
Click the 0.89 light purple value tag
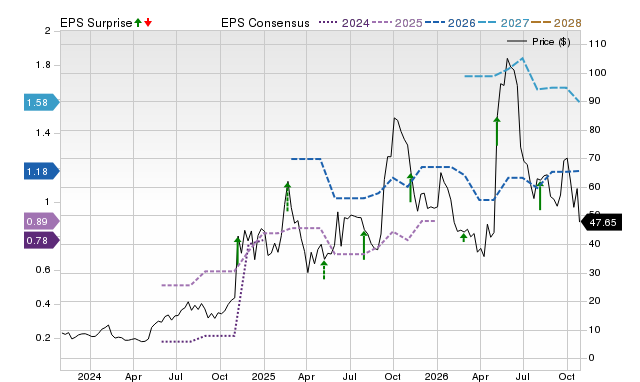coord(42,222)
